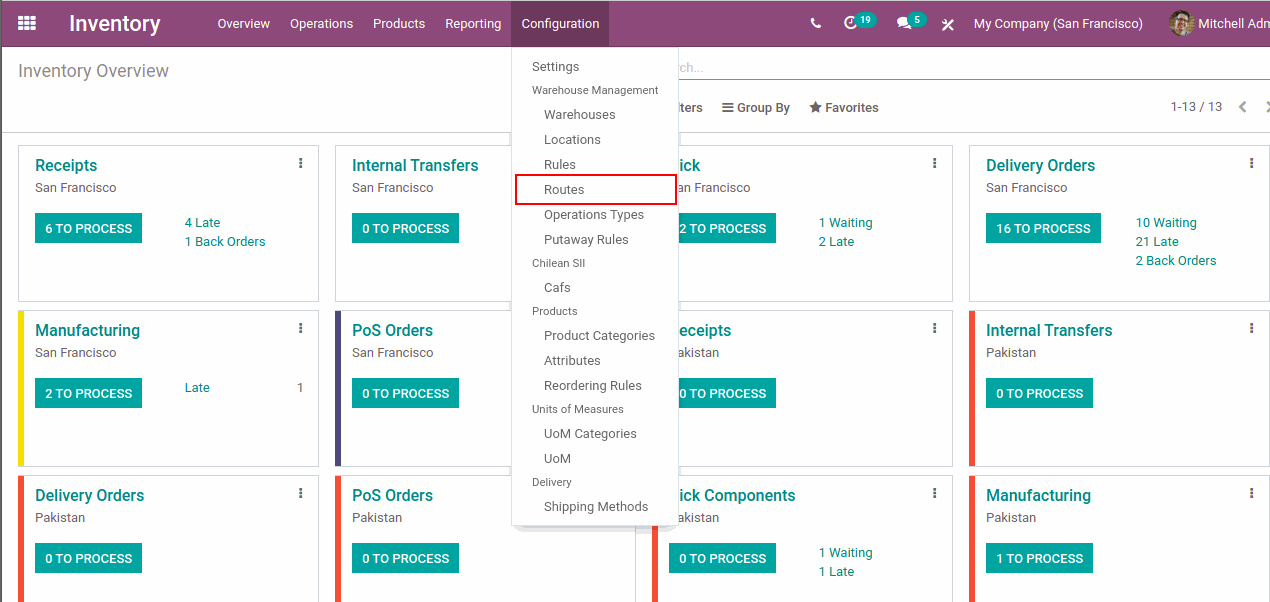Open the 4 Late receipts link
Screen dimensions: 1270x602
[202, 223]
